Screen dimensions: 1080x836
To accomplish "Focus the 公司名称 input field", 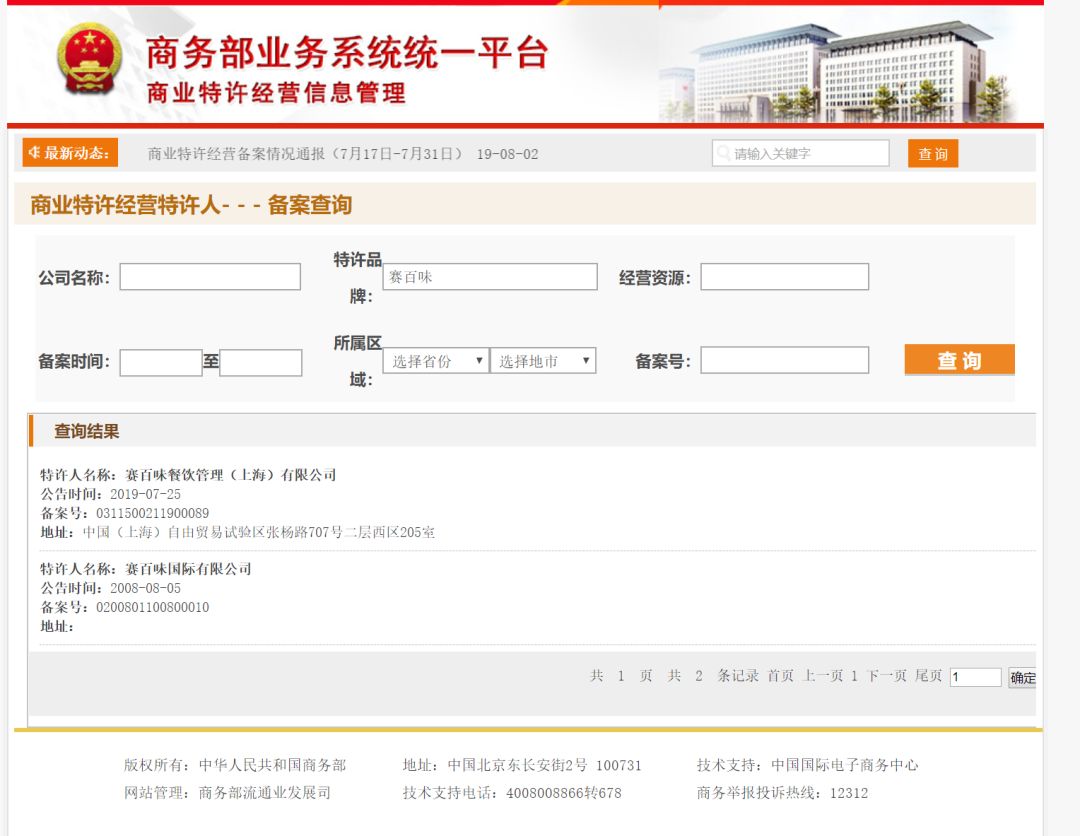I will coord(210,277).
